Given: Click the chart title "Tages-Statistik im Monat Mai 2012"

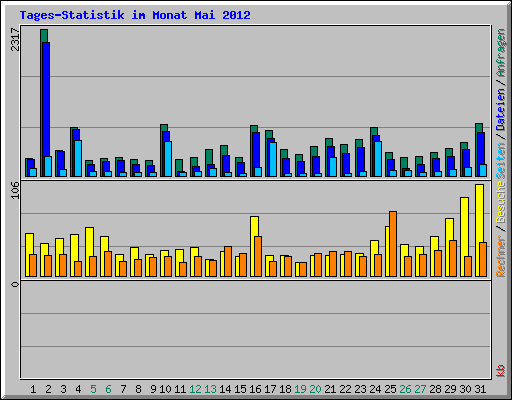Looking at the screenshot, I should click(x=135, y=15).
